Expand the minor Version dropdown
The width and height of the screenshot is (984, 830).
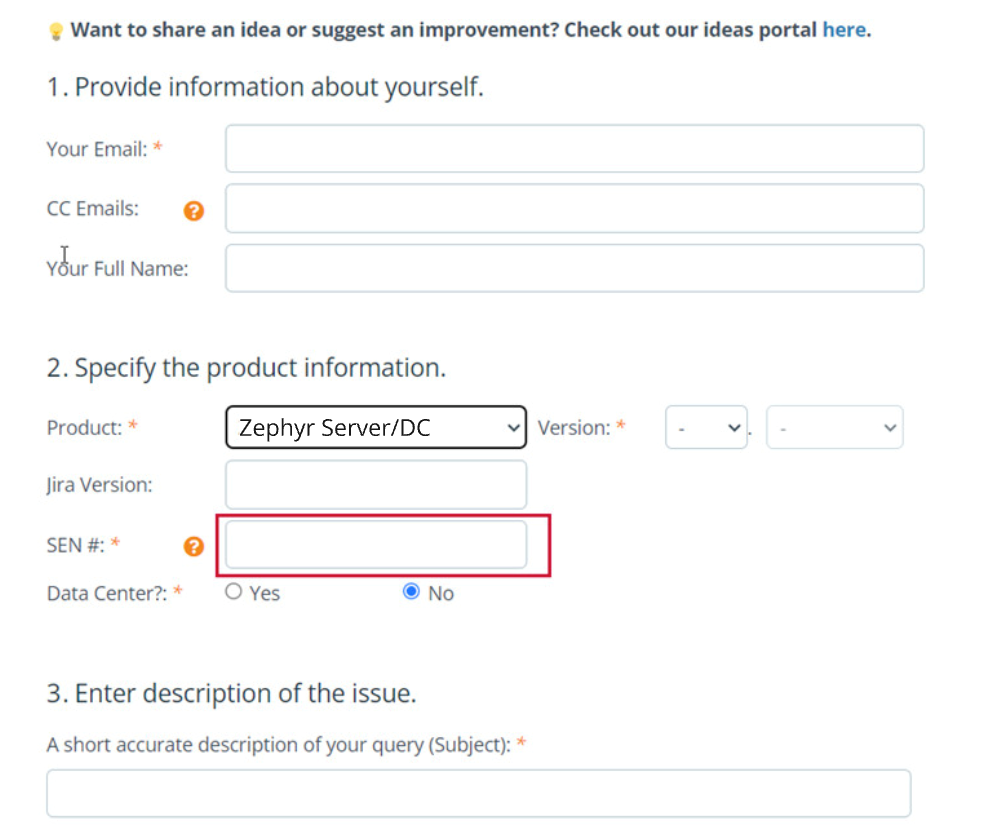834,427
